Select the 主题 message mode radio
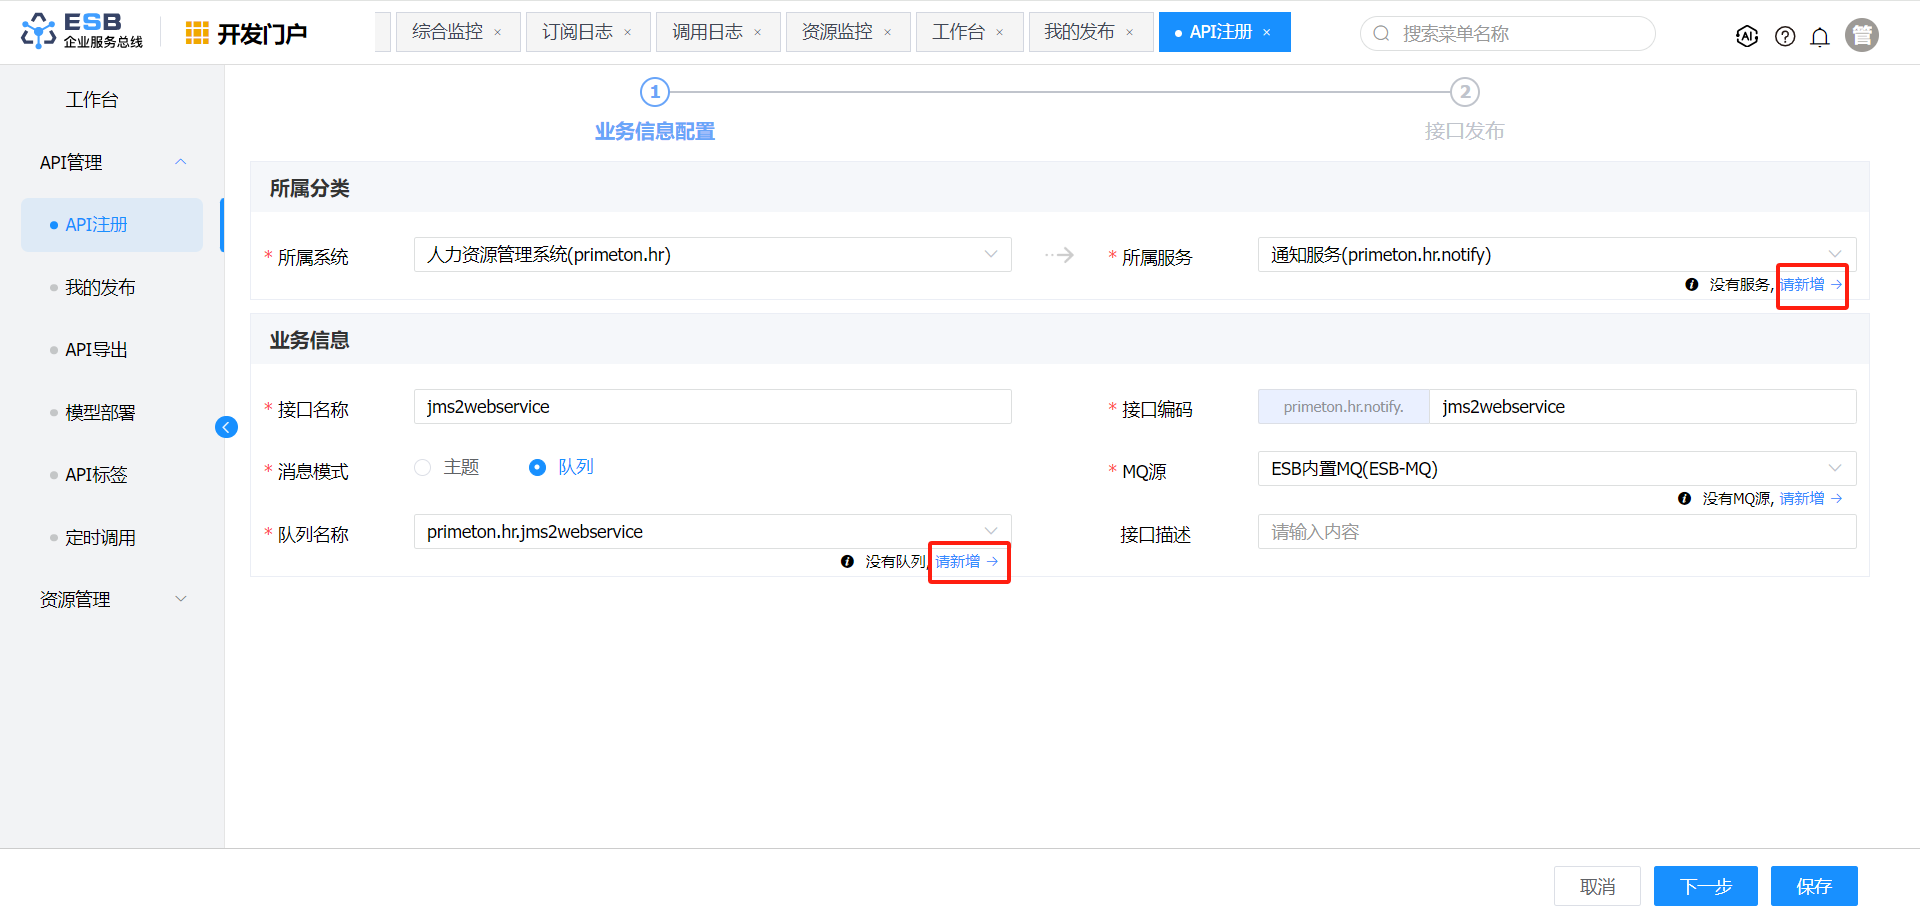This screenshot has width=1920, height=922. (x=423, y=468)
